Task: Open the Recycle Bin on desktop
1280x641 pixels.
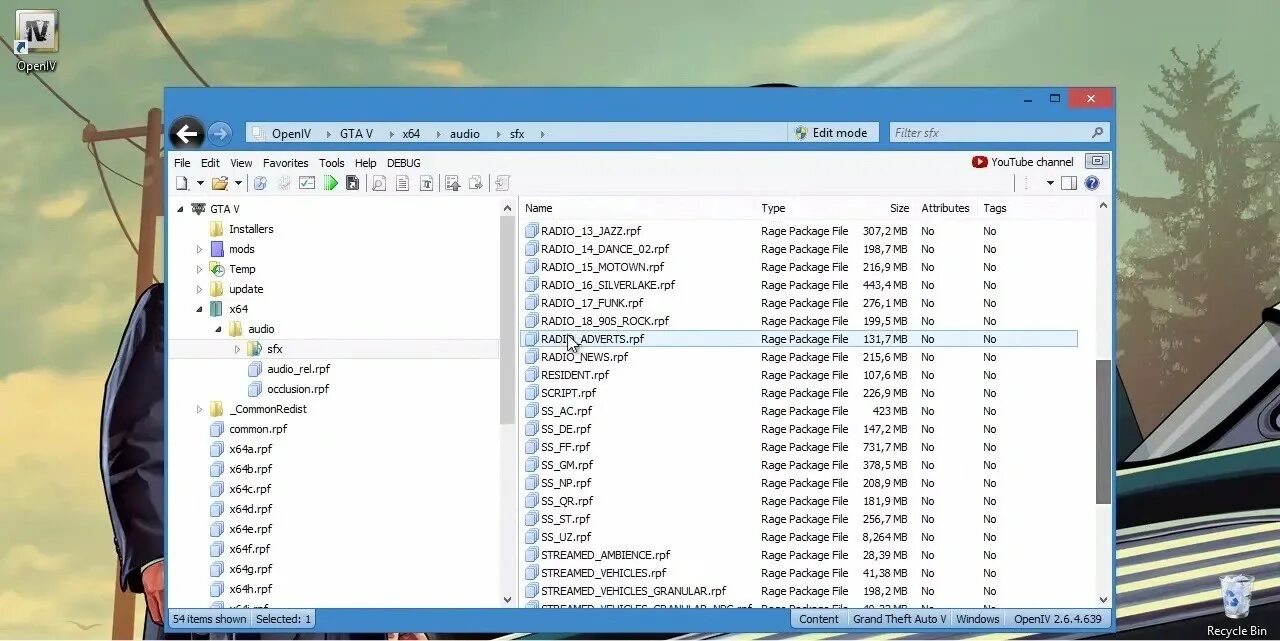Action: (x=1236, y=605)
